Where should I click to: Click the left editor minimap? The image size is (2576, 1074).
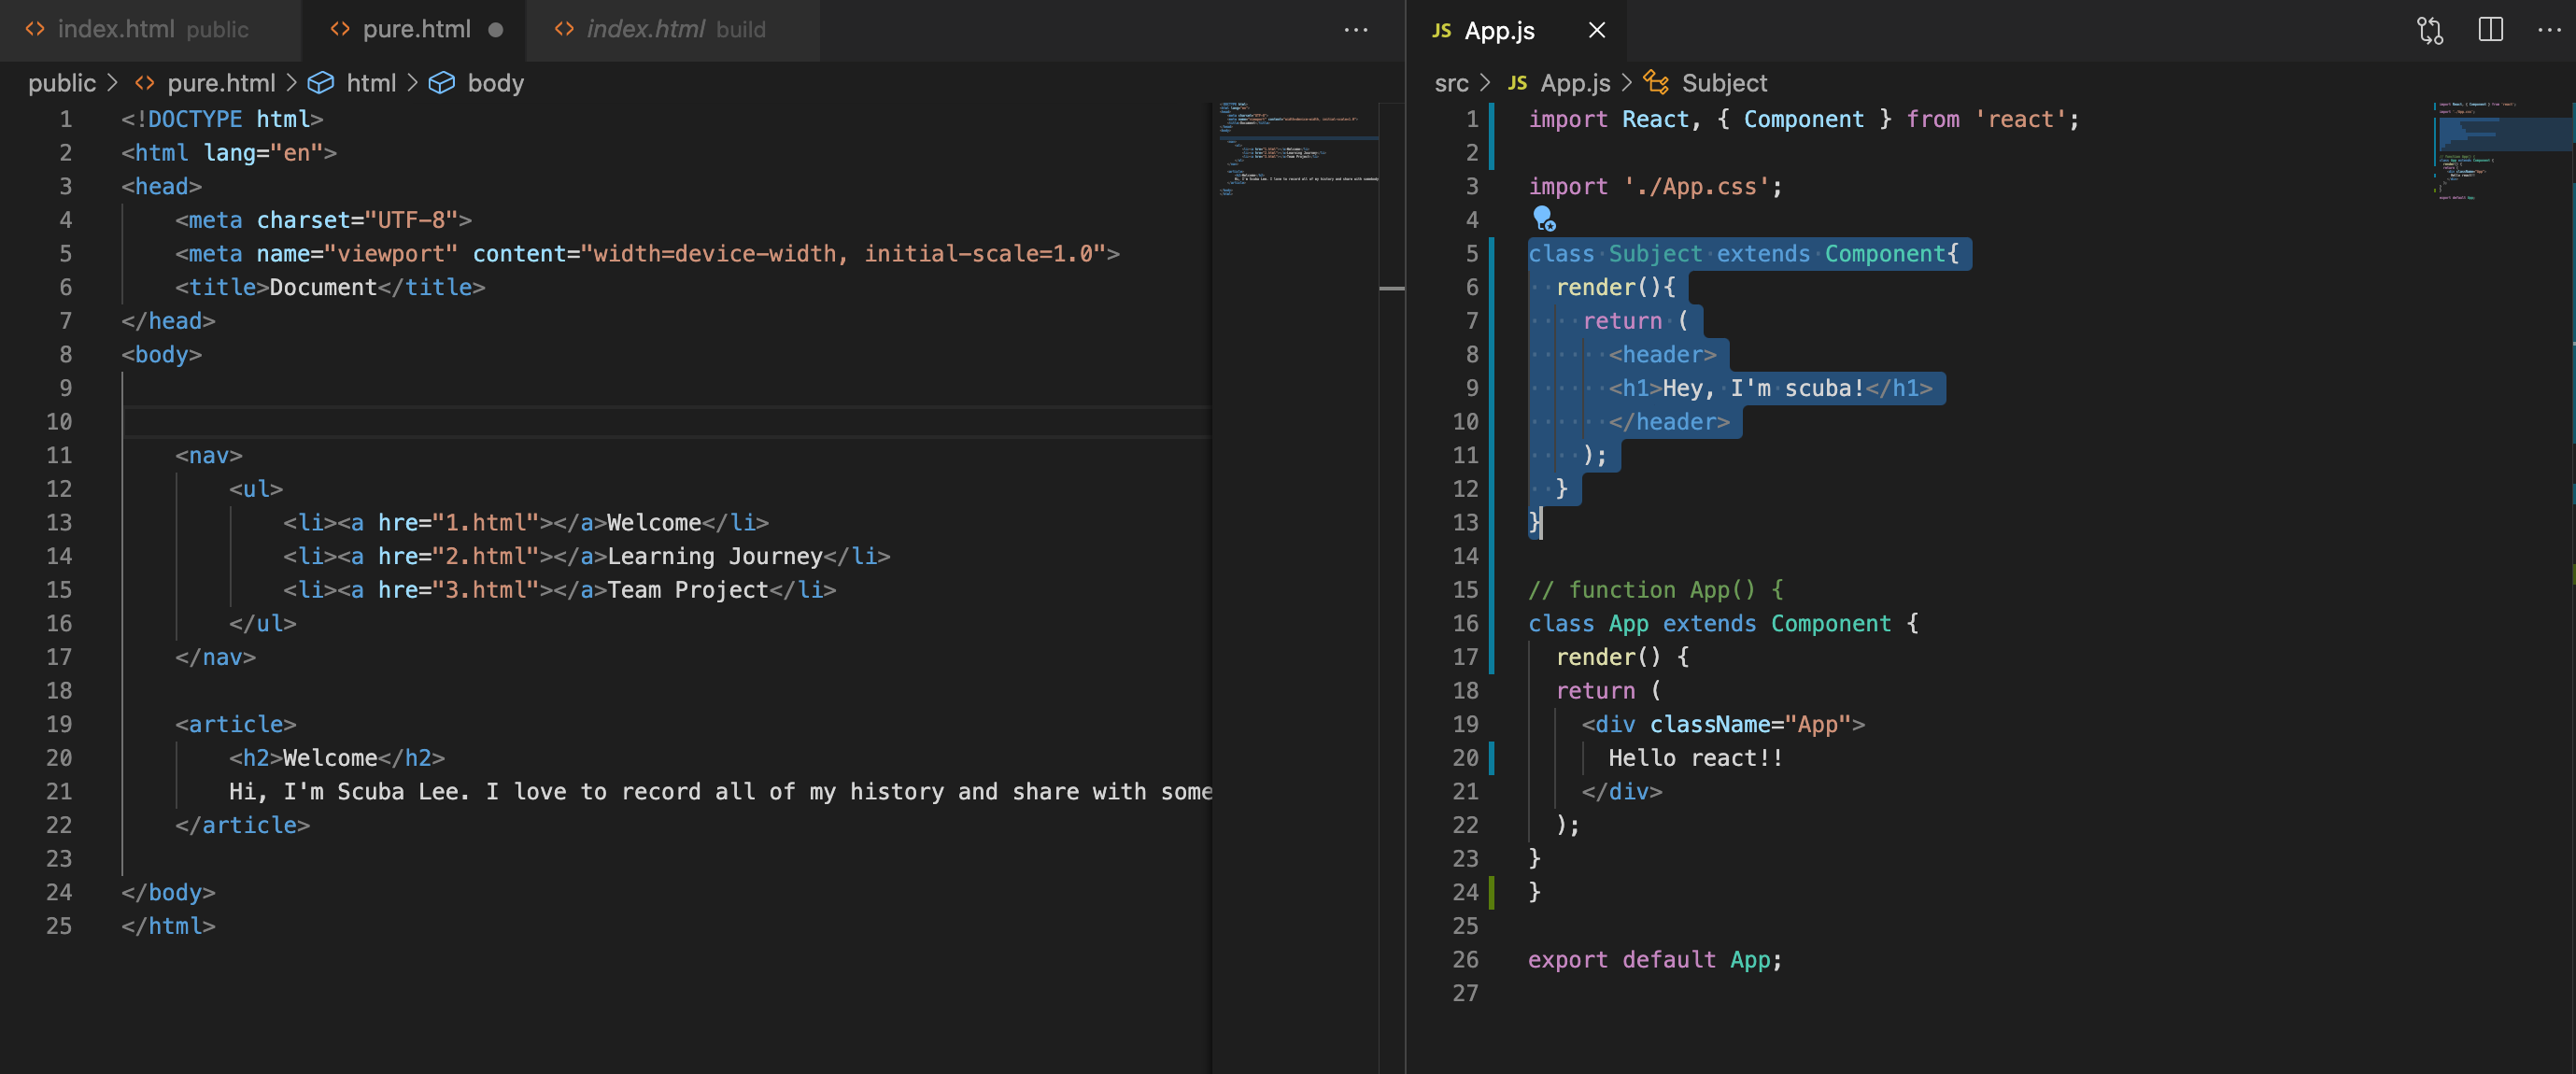tap(1296, 150)
